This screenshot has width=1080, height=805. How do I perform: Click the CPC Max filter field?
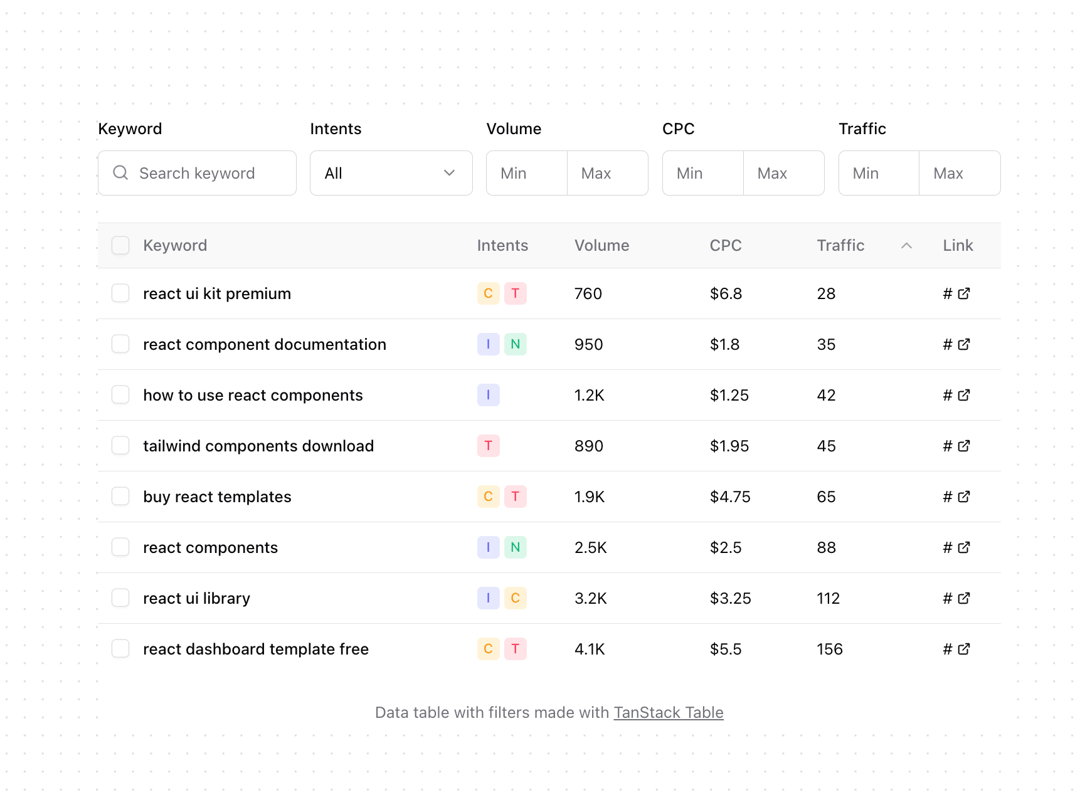coord(784,174)
